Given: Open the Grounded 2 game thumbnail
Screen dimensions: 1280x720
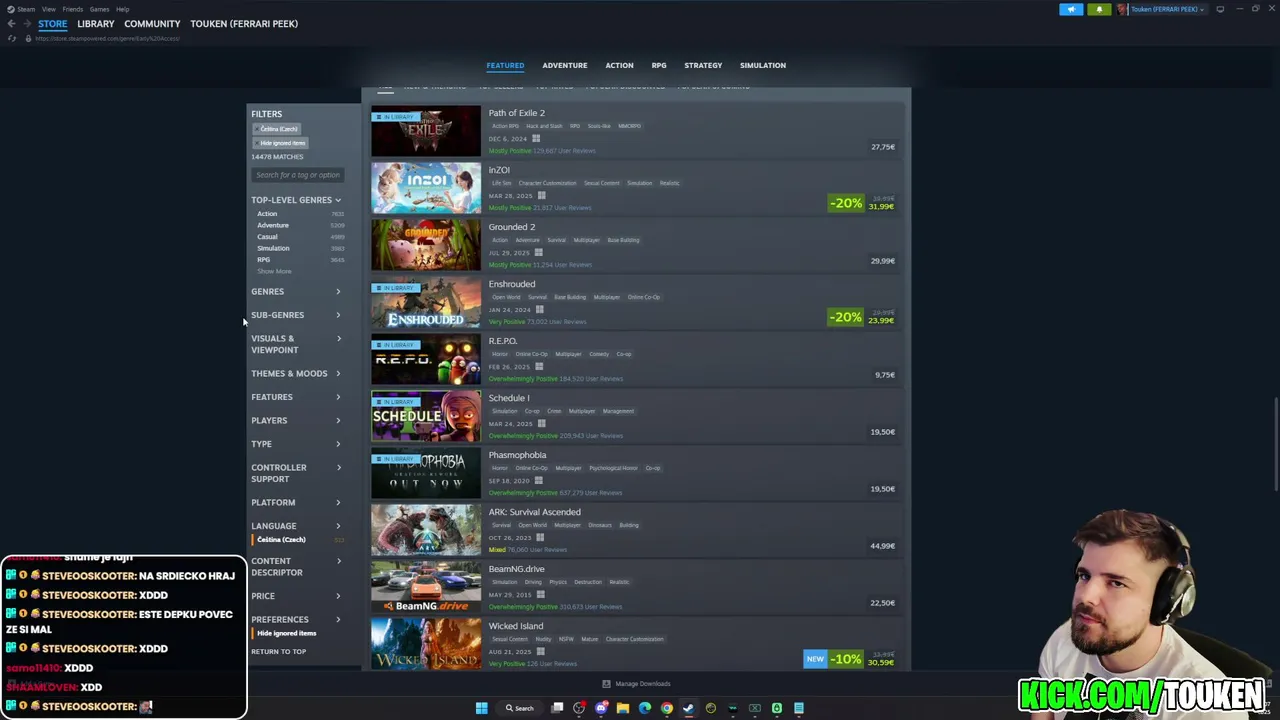Looking at the screenshot, I should tap(426, 245).
